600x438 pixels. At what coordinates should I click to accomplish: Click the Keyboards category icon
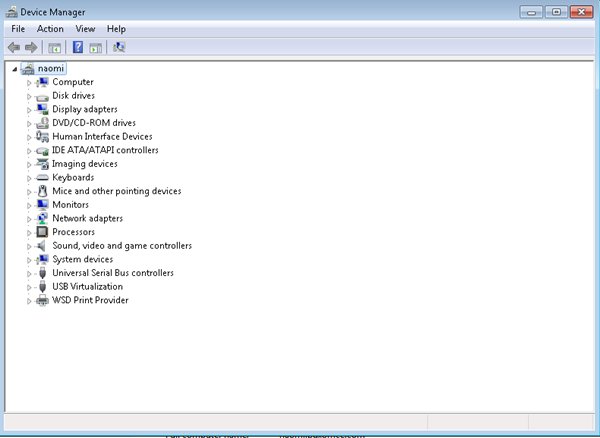pos(42,177)
